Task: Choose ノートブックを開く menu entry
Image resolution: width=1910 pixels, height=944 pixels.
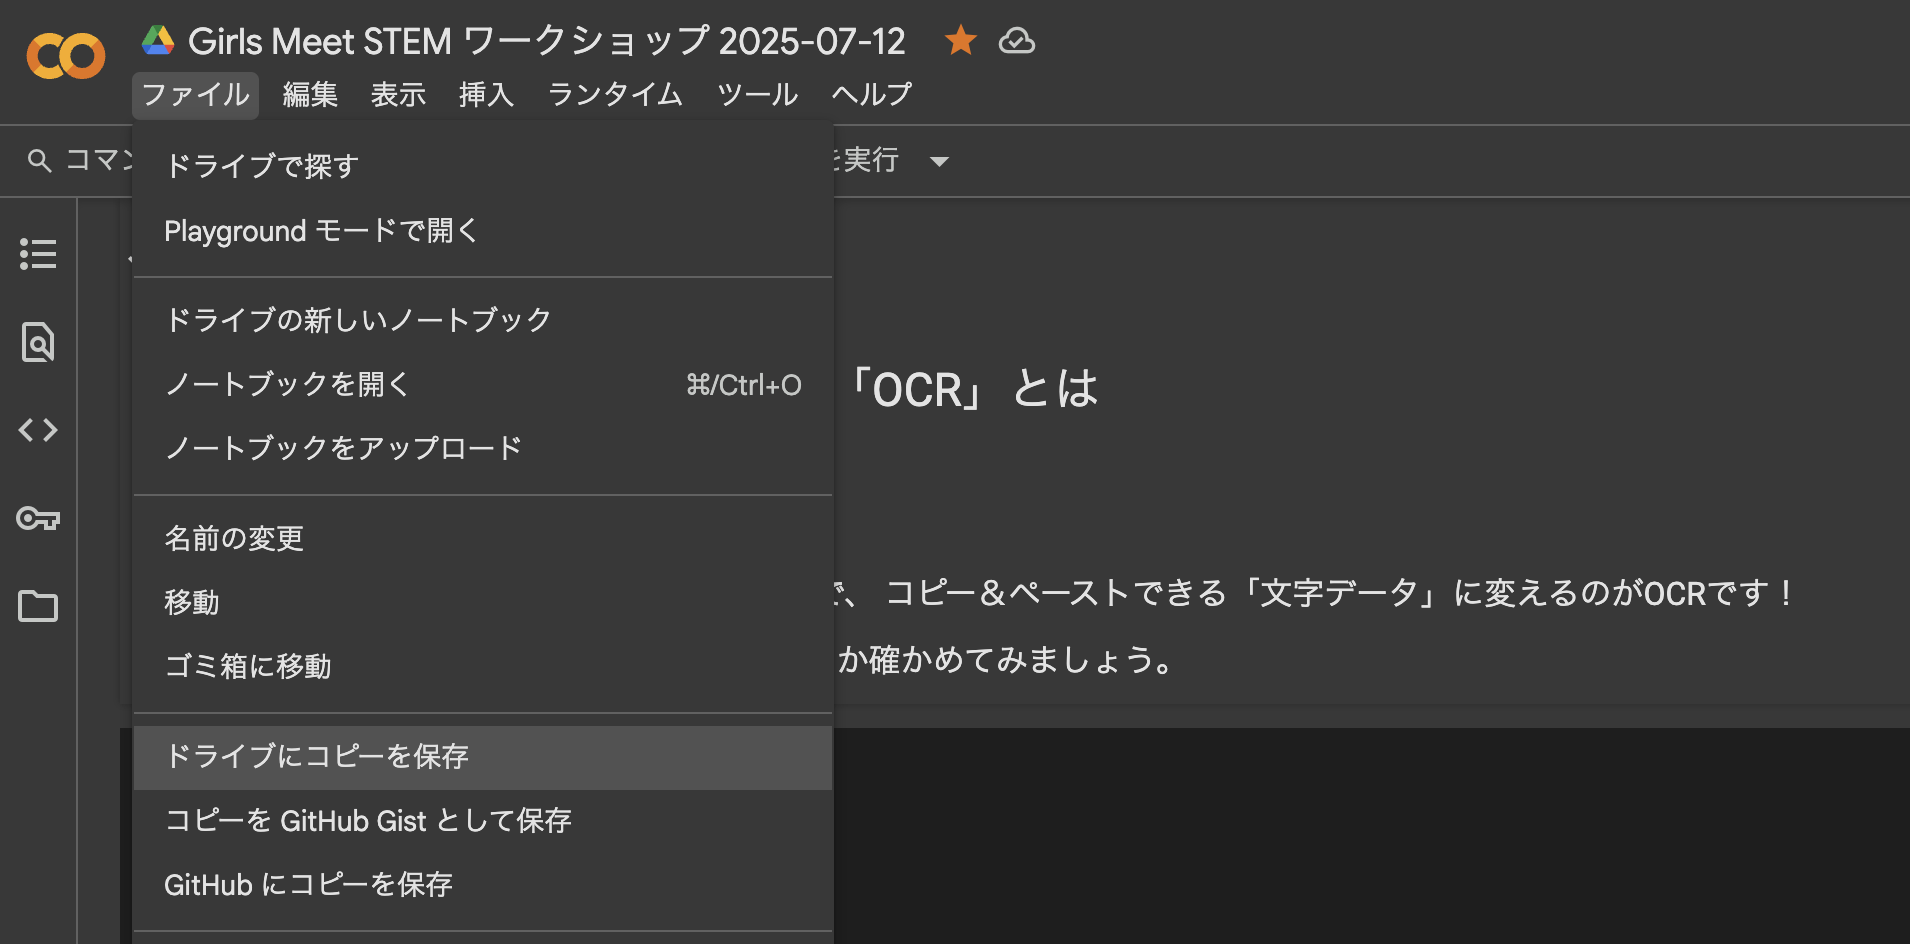Action: (288, 385)
